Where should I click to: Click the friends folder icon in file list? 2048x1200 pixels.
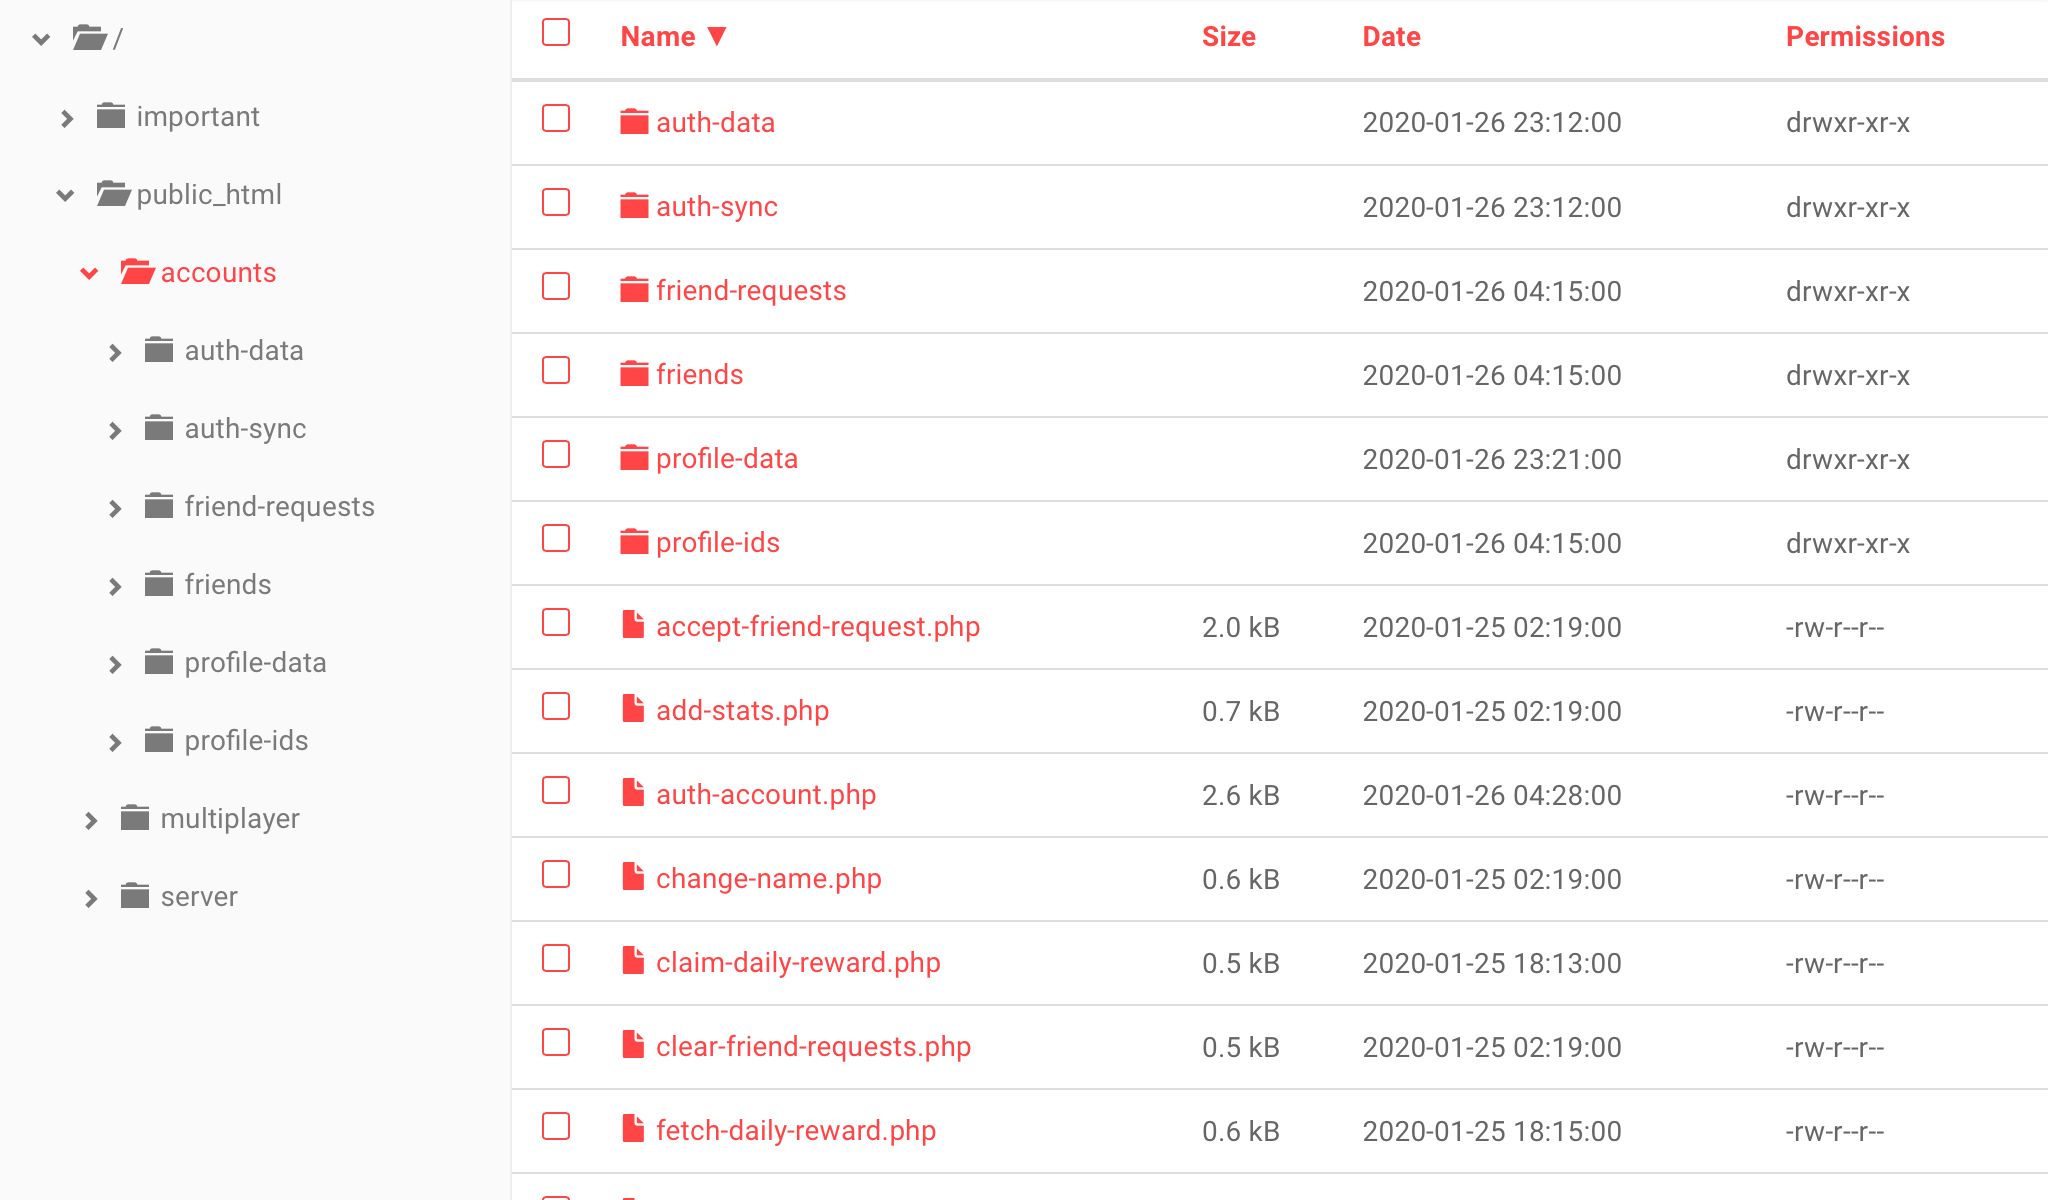[x=634, y=374]
